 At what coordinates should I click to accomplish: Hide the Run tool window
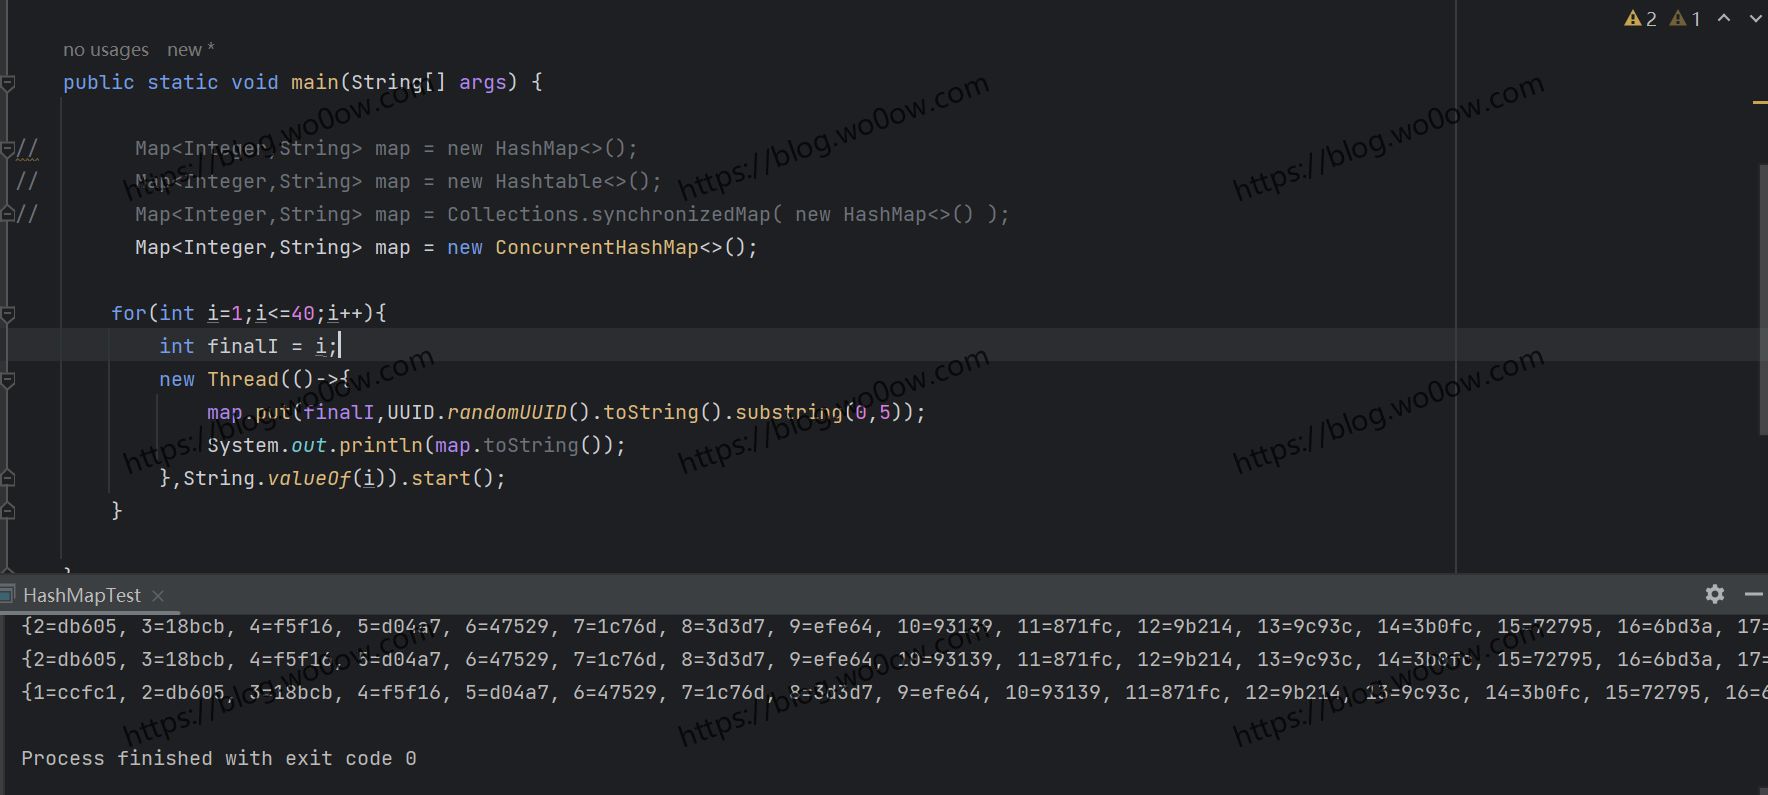click(x=1753, y=594)
